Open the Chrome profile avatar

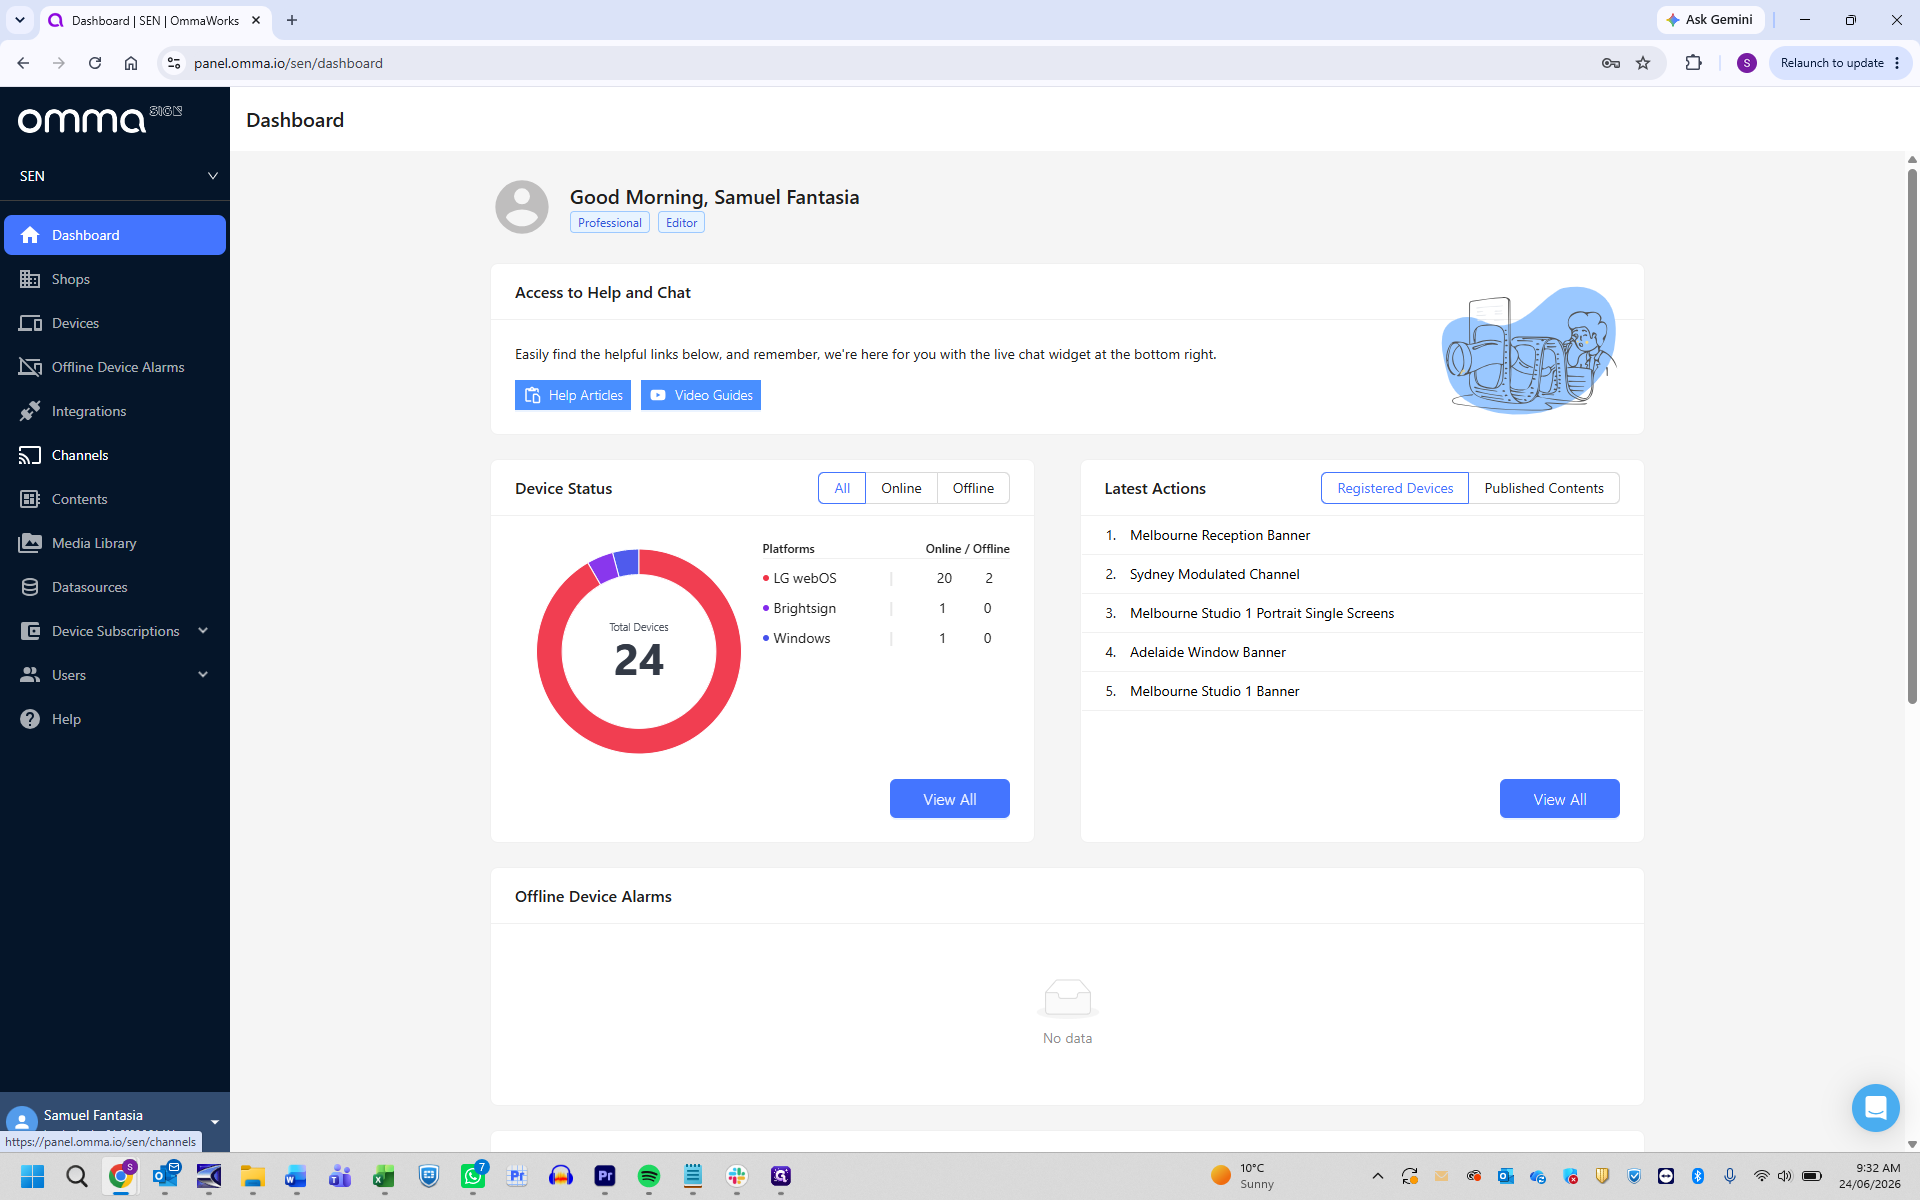[1747, 63]
